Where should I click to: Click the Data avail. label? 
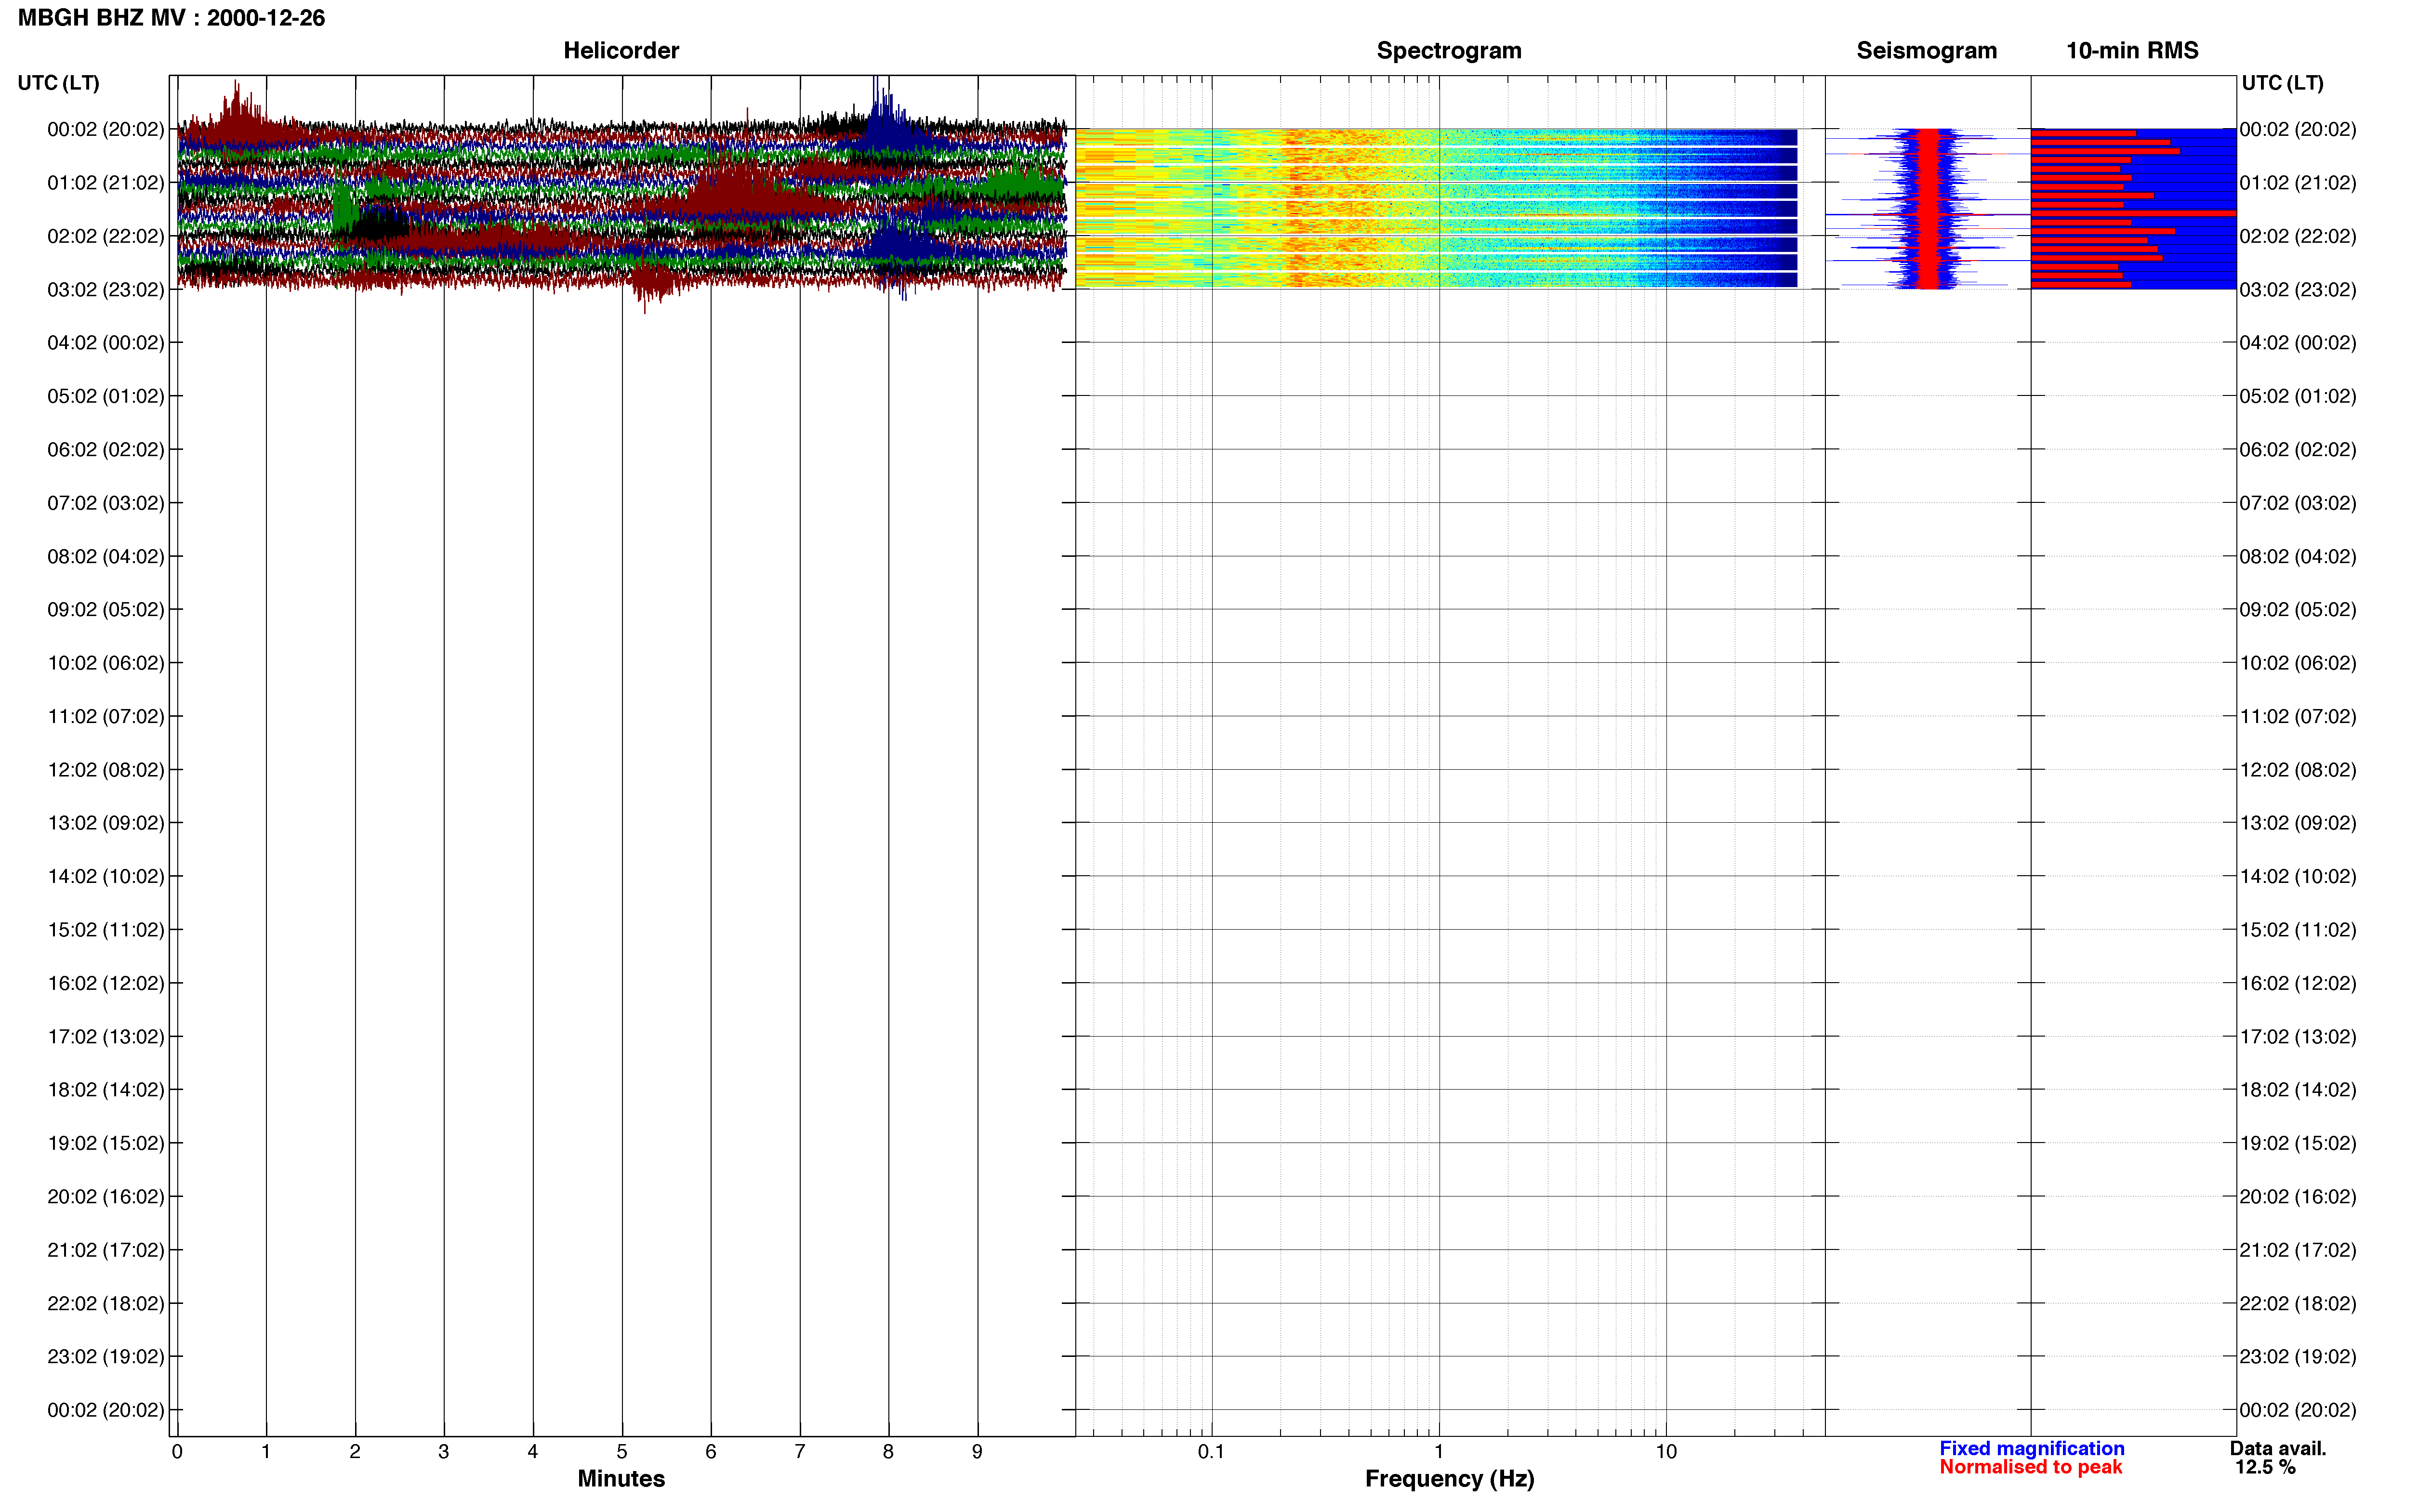tap(2278, 1448)
